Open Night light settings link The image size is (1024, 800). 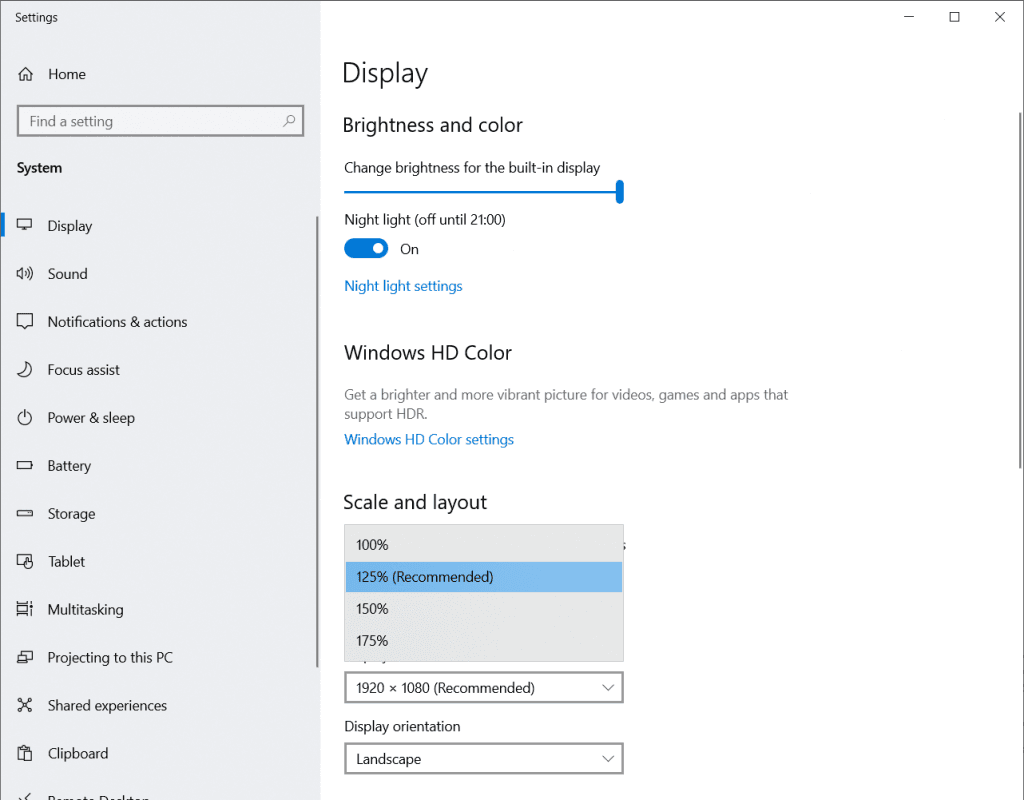click(403, 286)
